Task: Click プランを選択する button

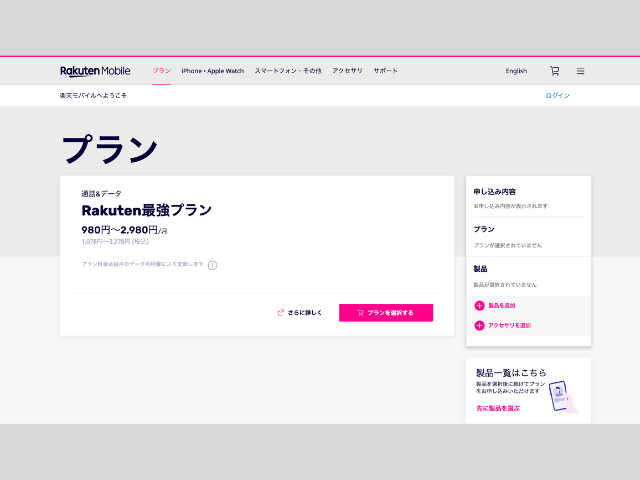Action: point(386,313)
